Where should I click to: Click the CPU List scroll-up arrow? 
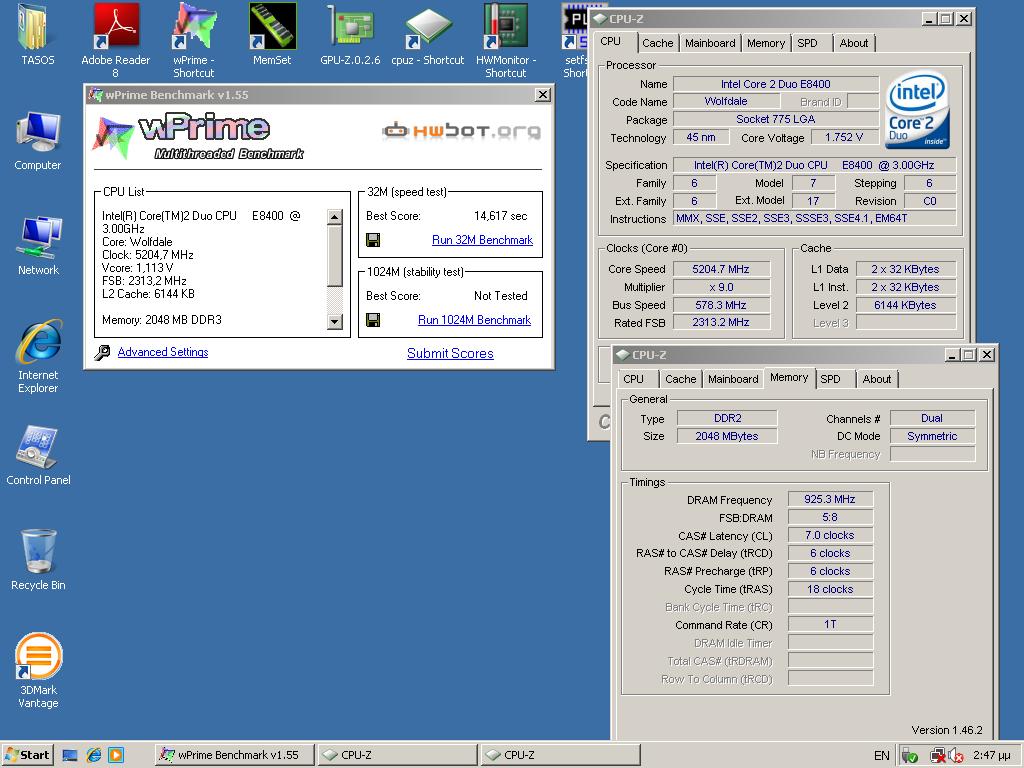[334, 217]
